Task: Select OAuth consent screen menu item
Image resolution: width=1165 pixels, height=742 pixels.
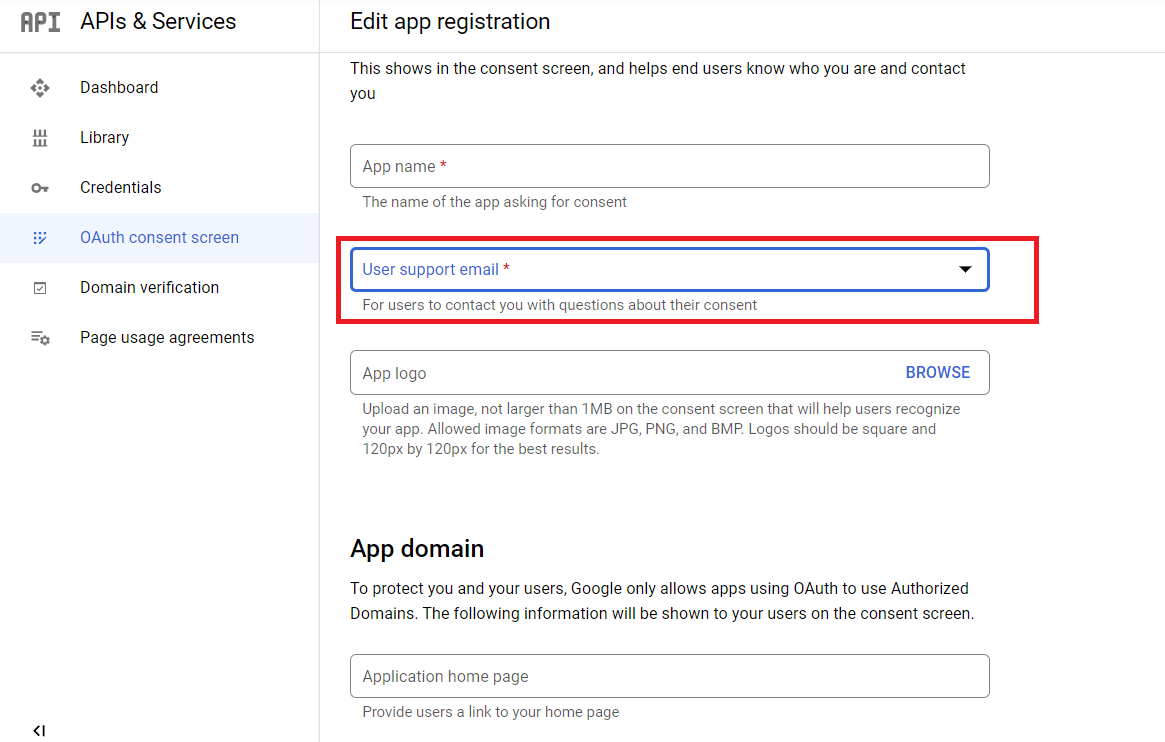Action: pos(160,238)
